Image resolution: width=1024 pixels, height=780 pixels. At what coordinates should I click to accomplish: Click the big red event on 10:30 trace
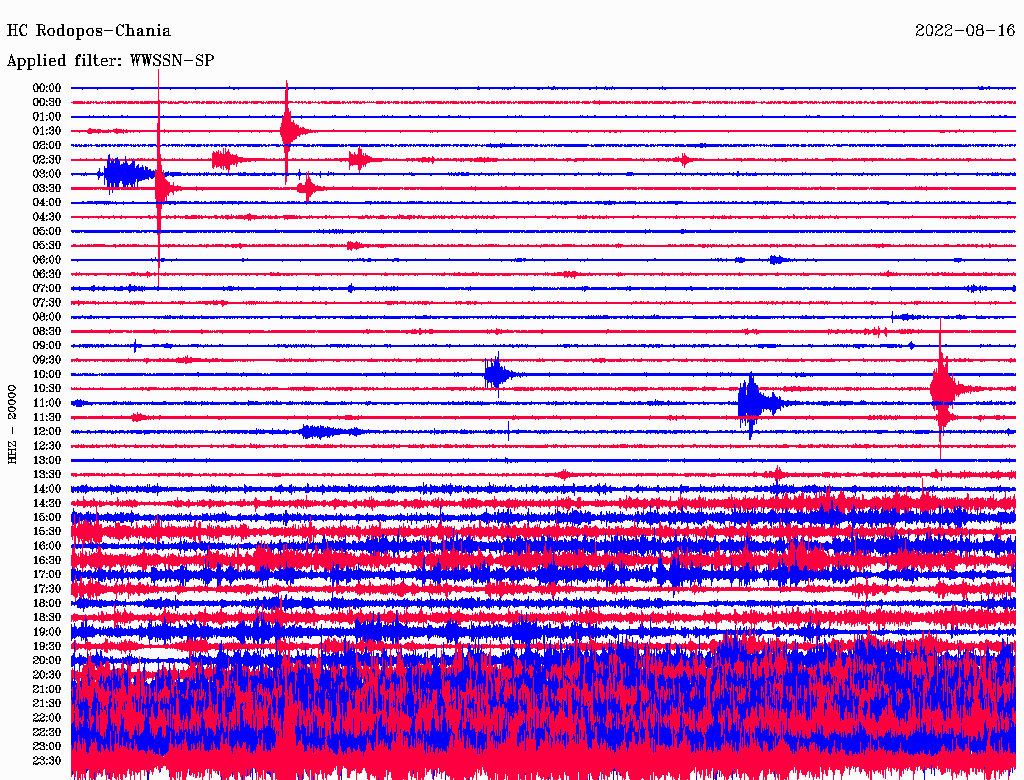(x=942, y=388)
